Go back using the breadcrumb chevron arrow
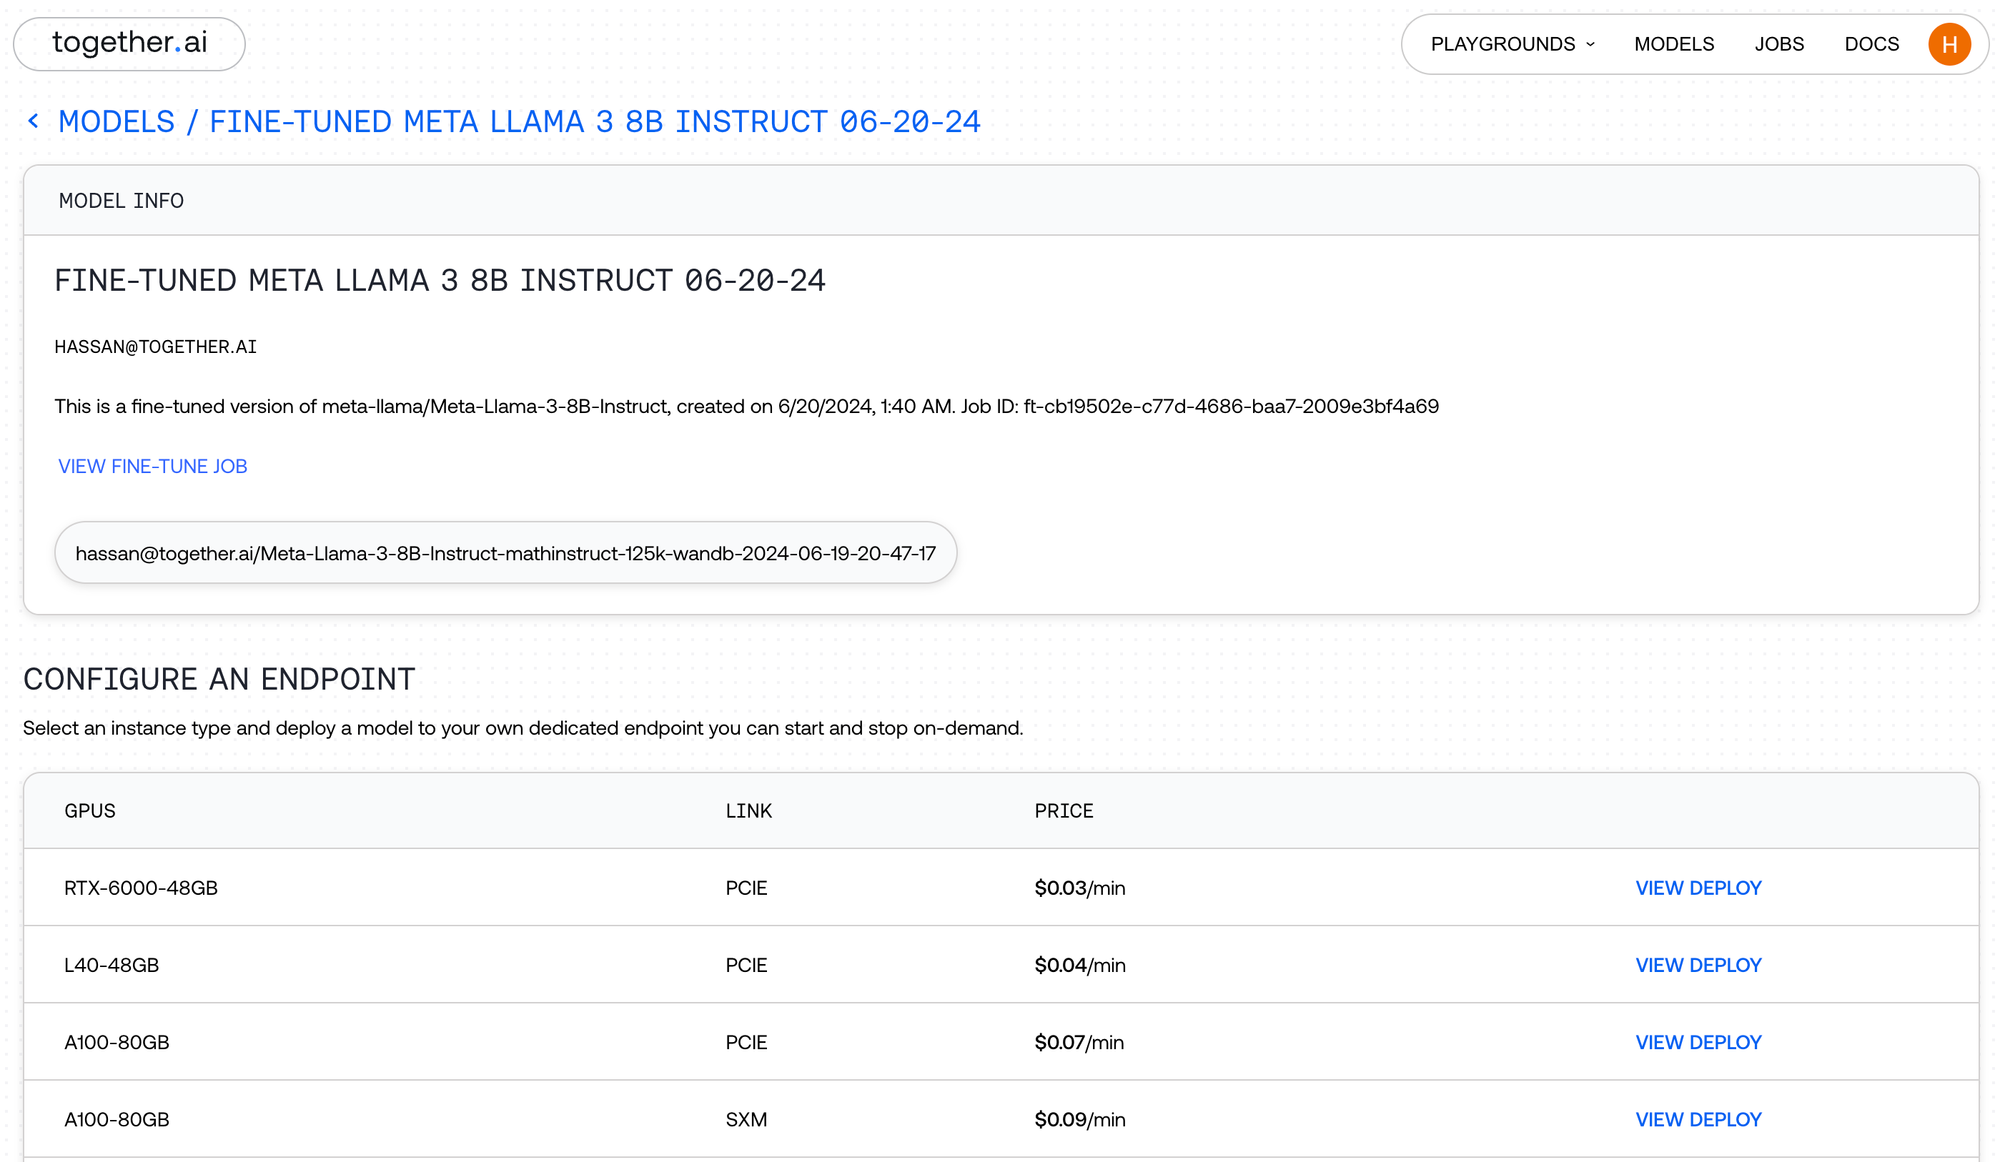Screen dimensions: 2000x1162 (34, 121)
